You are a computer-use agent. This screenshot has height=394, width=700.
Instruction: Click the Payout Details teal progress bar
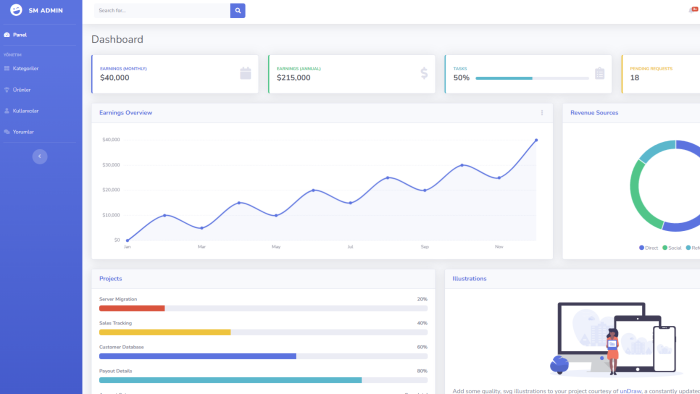230,380
